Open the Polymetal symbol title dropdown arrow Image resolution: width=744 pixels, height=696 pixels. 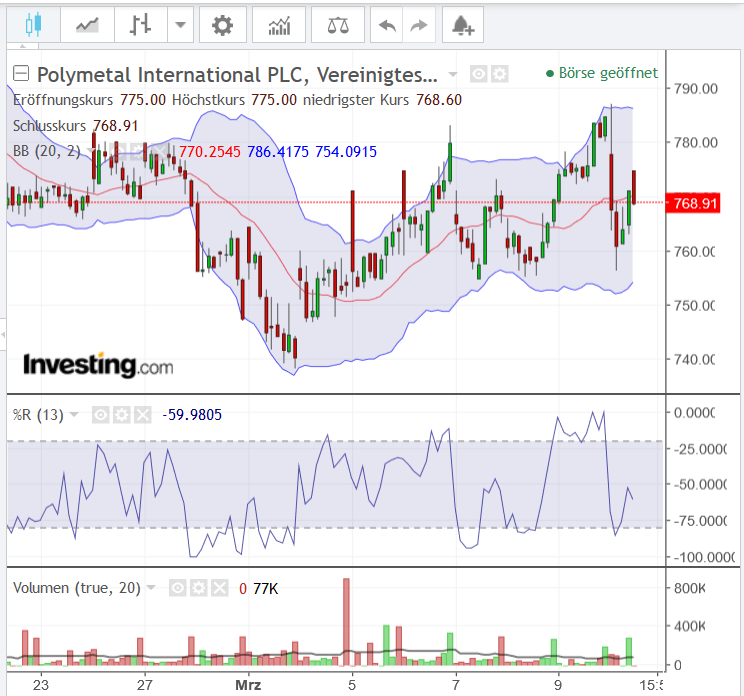453,74
